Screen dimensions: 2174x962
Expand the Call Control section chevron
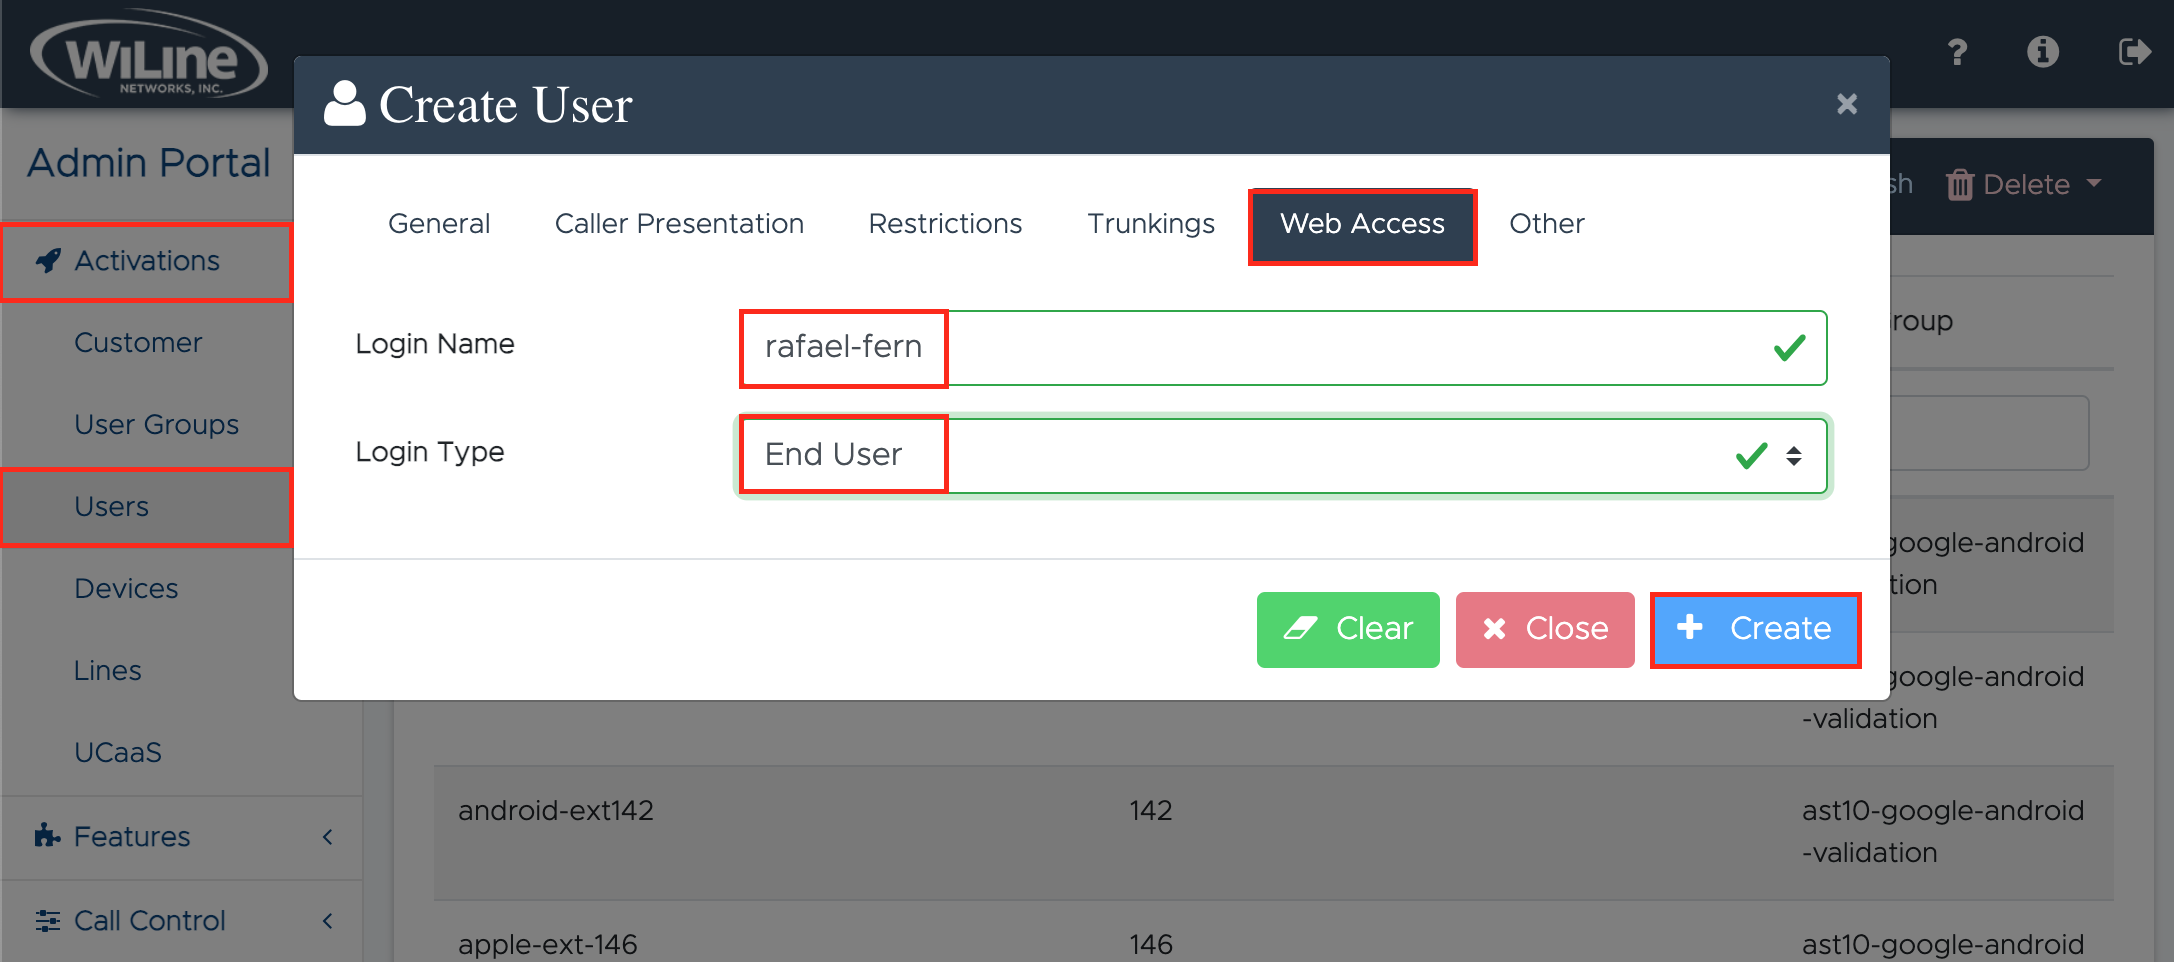click(327, 921)
